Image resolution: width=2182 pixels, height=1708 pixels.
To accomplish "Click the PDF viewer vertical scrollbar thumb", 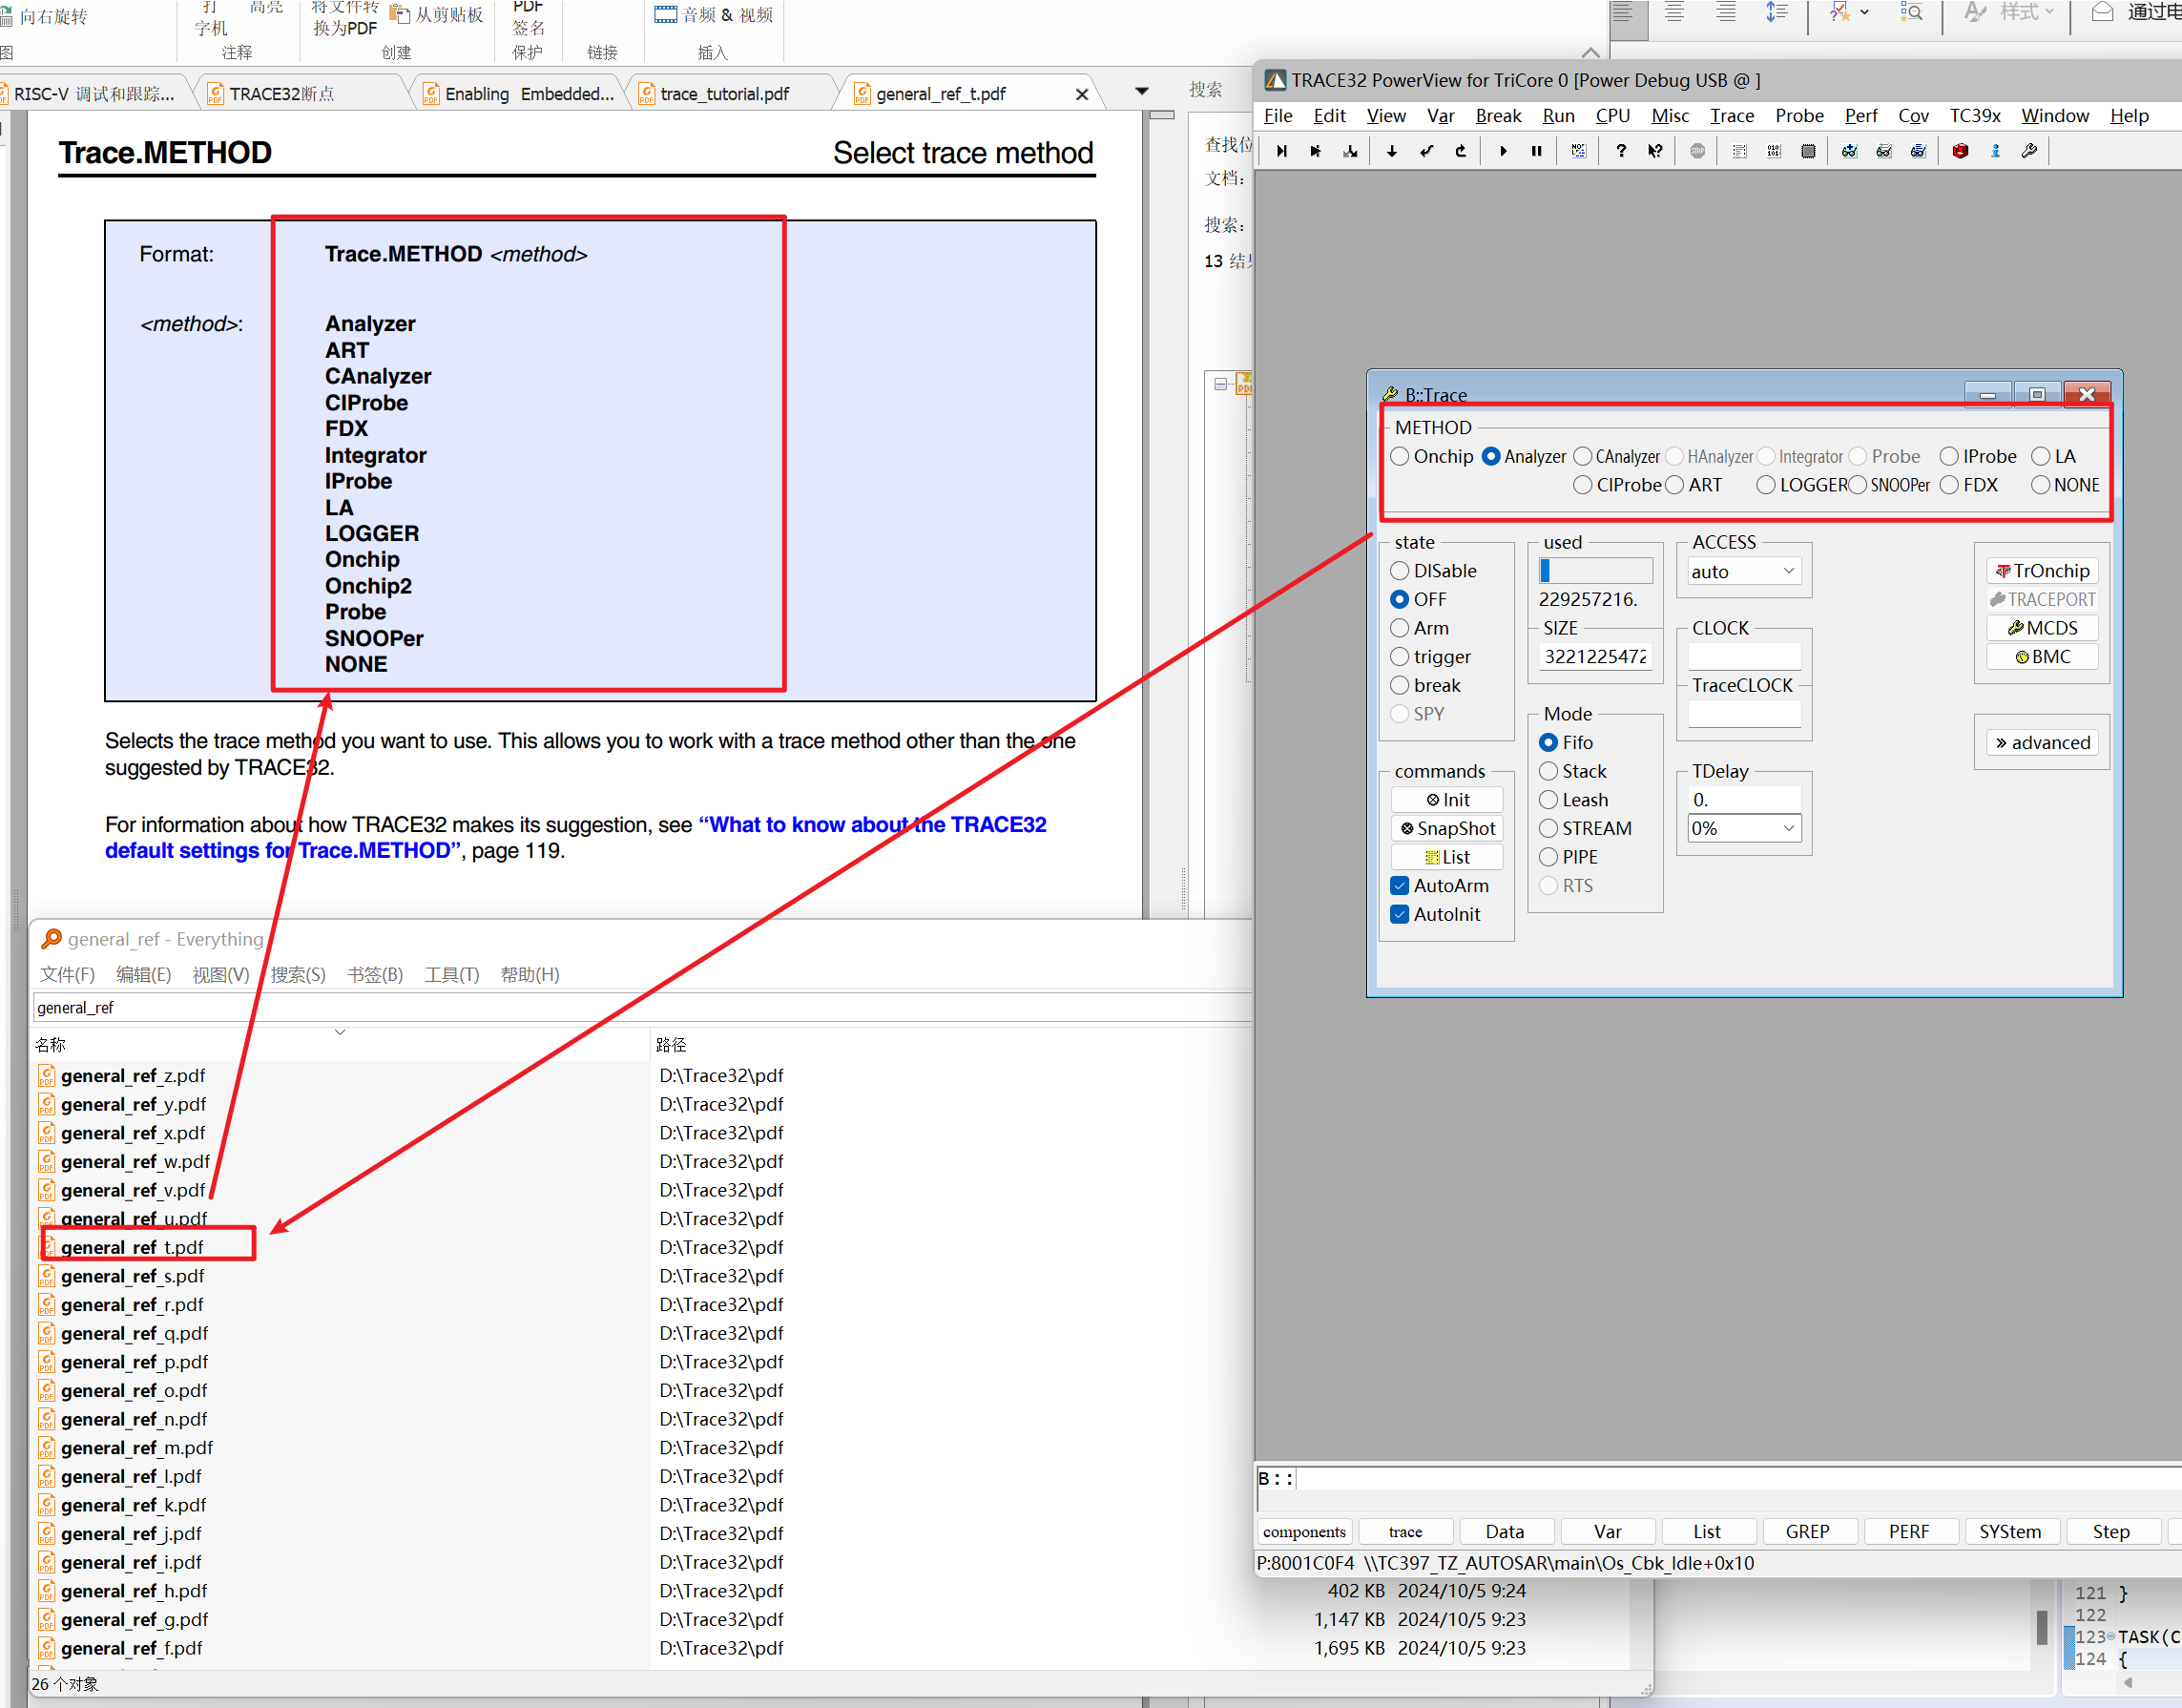I will pos(1161,115).
